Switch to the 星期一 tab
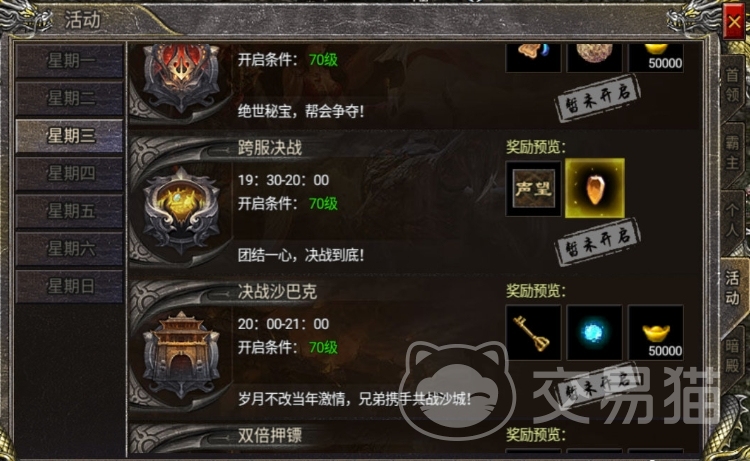This screenshot has width=750, height=461. (70, 61)
